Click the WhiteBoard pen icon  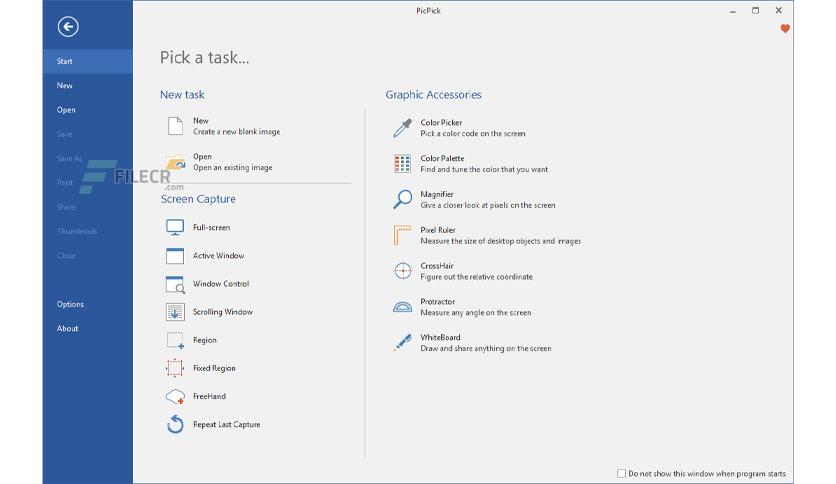pyautogui.click(x=403, y=342)
